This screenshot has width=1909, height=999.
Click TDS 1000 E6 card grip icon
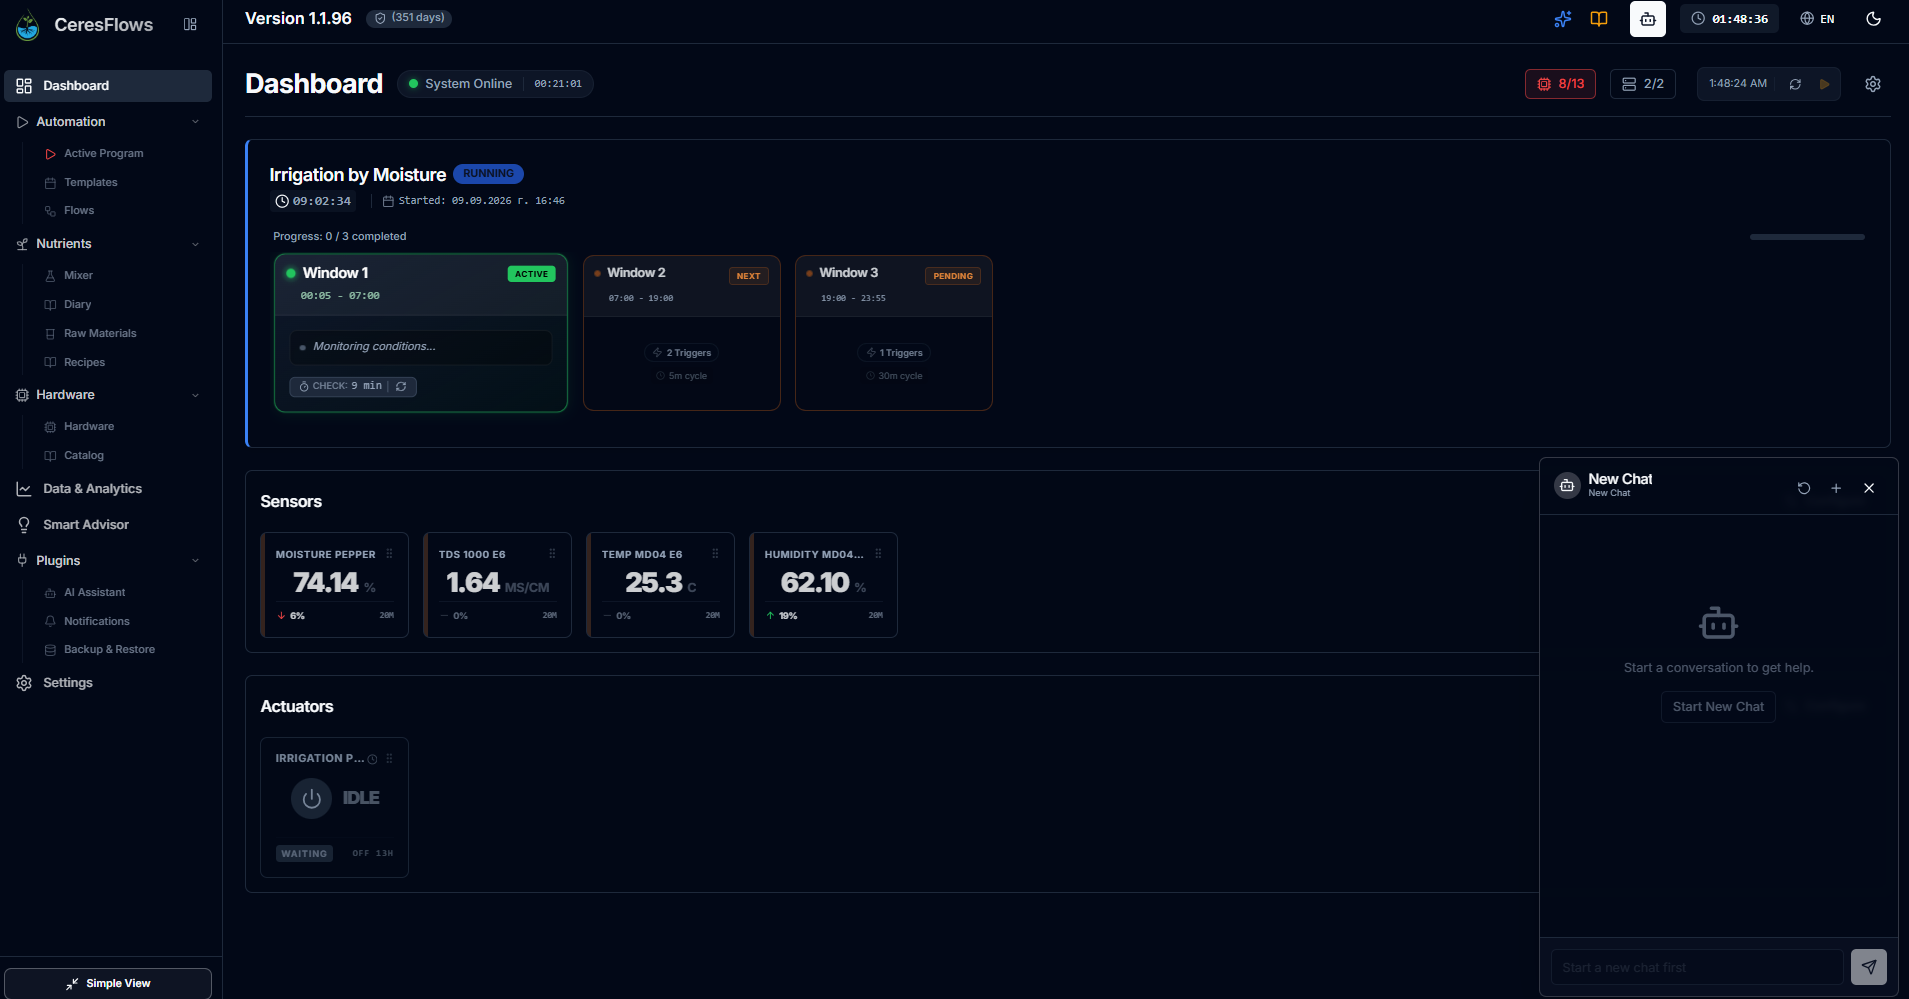coord(552,554)
